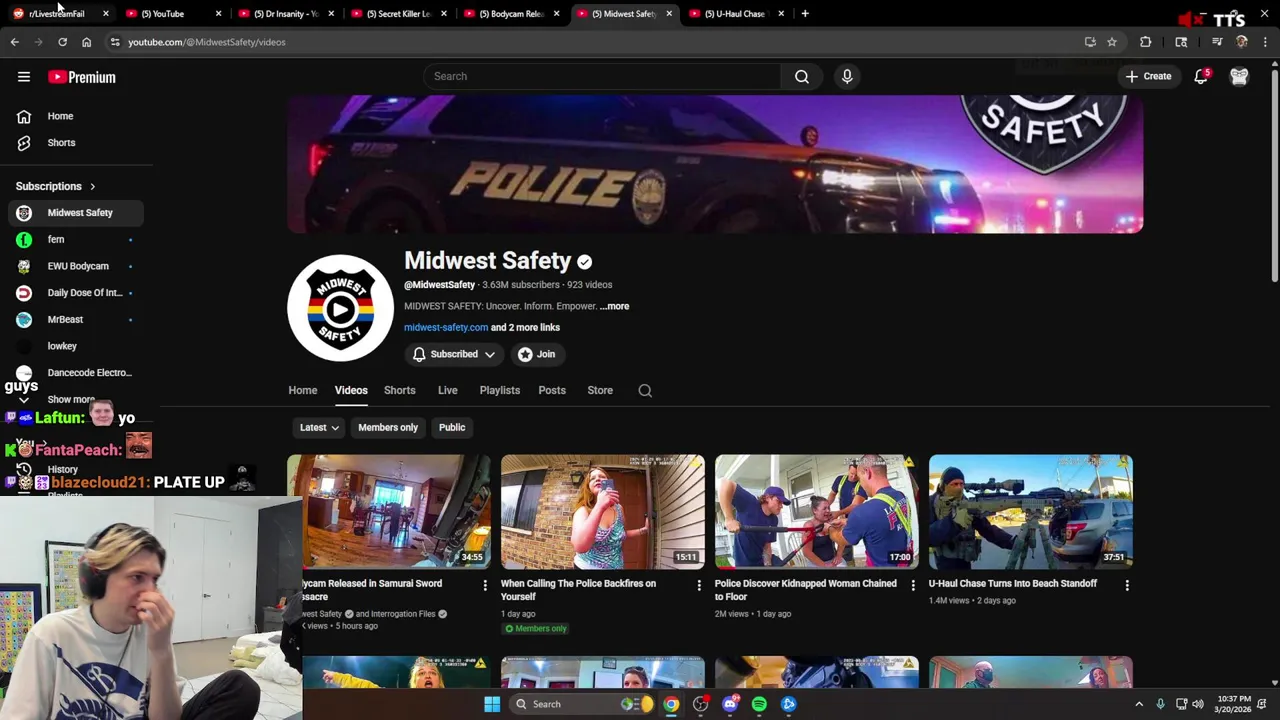Viewport: 1280px width, 720px height.
Task: Open the notifications bell
Action: [1201, 76]
